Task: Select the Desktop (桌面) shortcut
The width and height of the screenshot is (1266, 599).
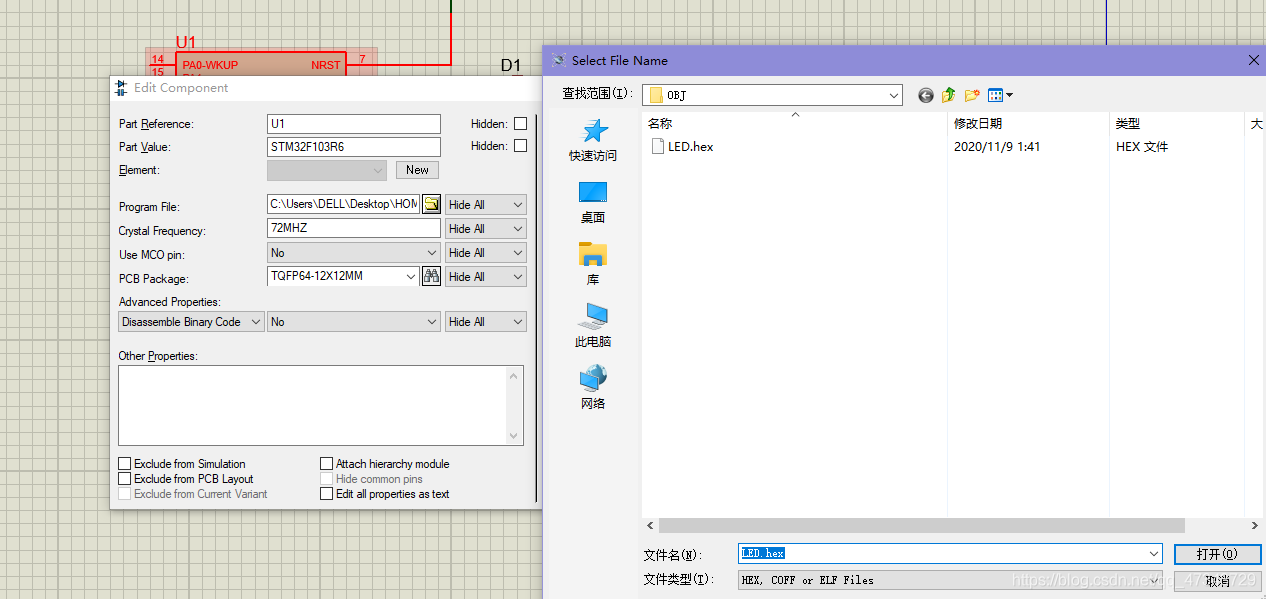Action: tap(593, 203)
